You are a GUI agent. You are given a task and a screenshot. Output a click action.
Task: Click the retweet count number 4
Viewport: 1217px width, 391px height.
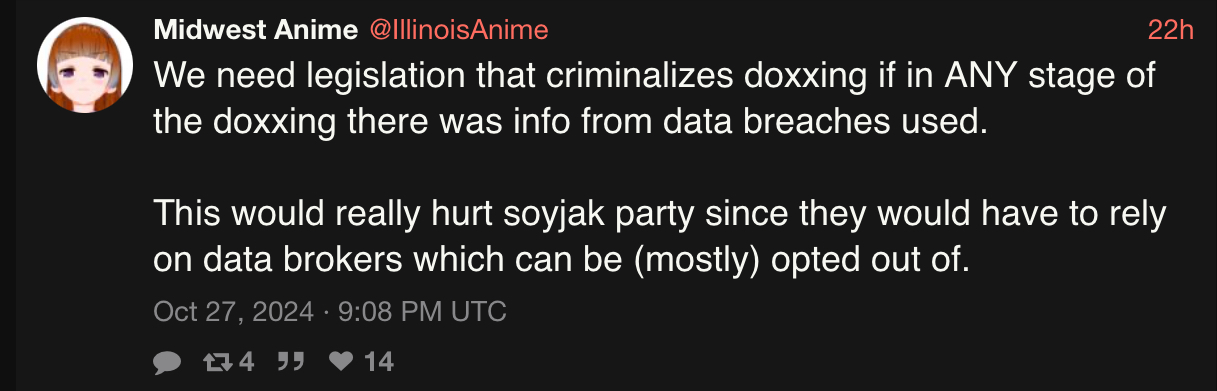coord(247,361)
